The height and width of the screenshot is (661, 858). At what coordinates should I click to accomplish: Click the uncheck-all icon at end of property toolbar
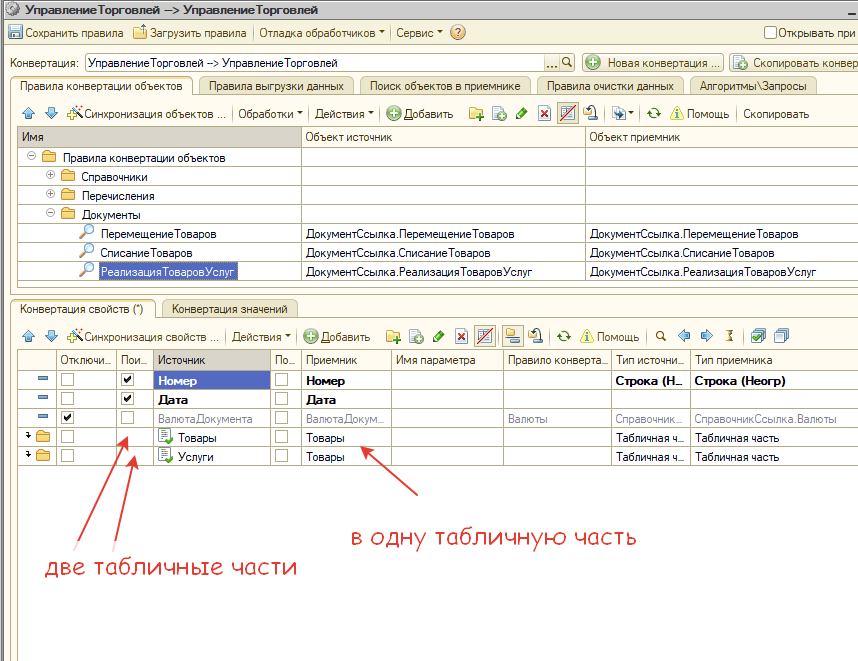(x=781, y=336)
